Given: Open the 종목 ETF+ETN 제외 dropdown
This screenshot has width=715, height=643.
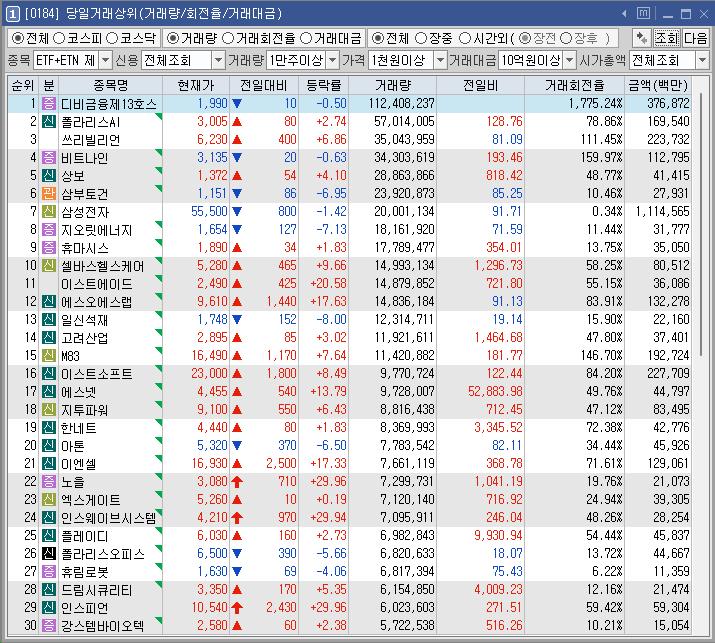Looking at the screenshot, I should [105, 60].
